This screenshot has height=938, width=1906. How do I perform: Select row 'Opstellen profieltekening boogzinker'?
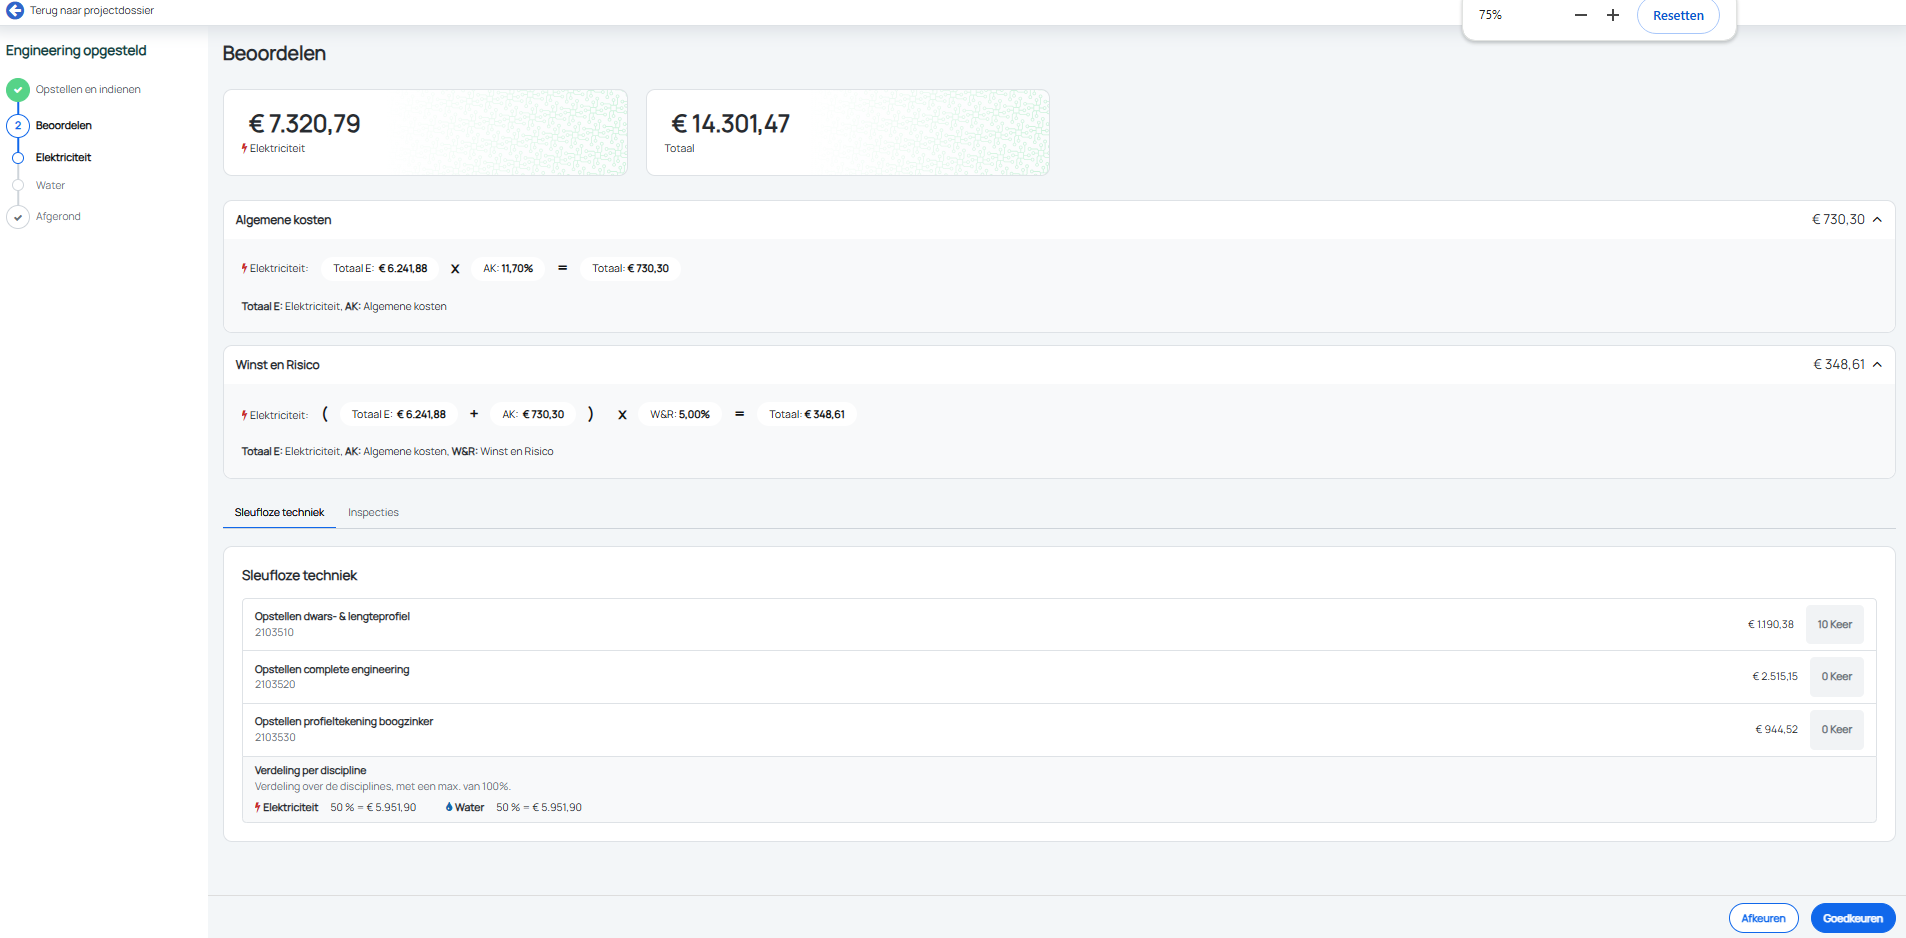(x=1059, y=730)
